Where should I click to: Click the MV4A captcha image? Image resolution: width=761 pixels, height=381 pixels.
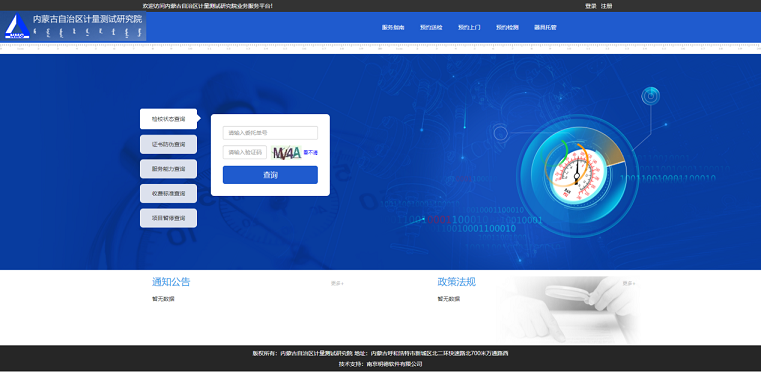click(286, 153)
